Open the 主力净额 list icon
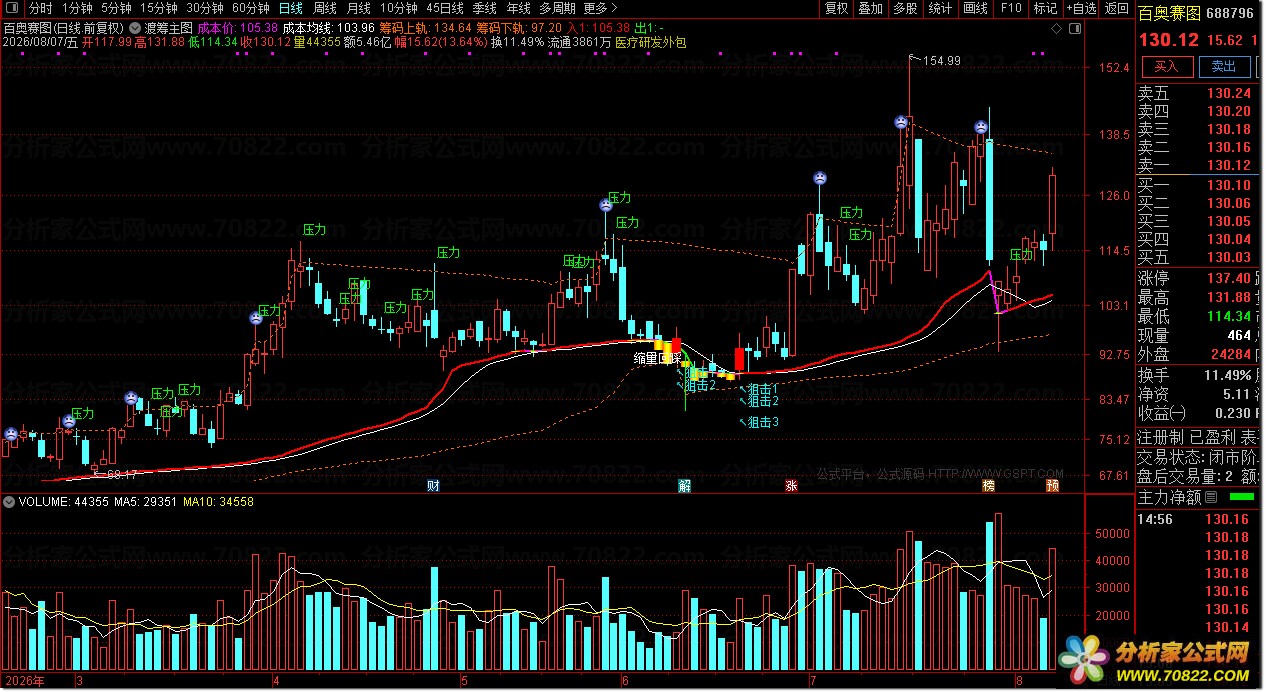This screenshot has width=1266, height=692. [1210, 497]
